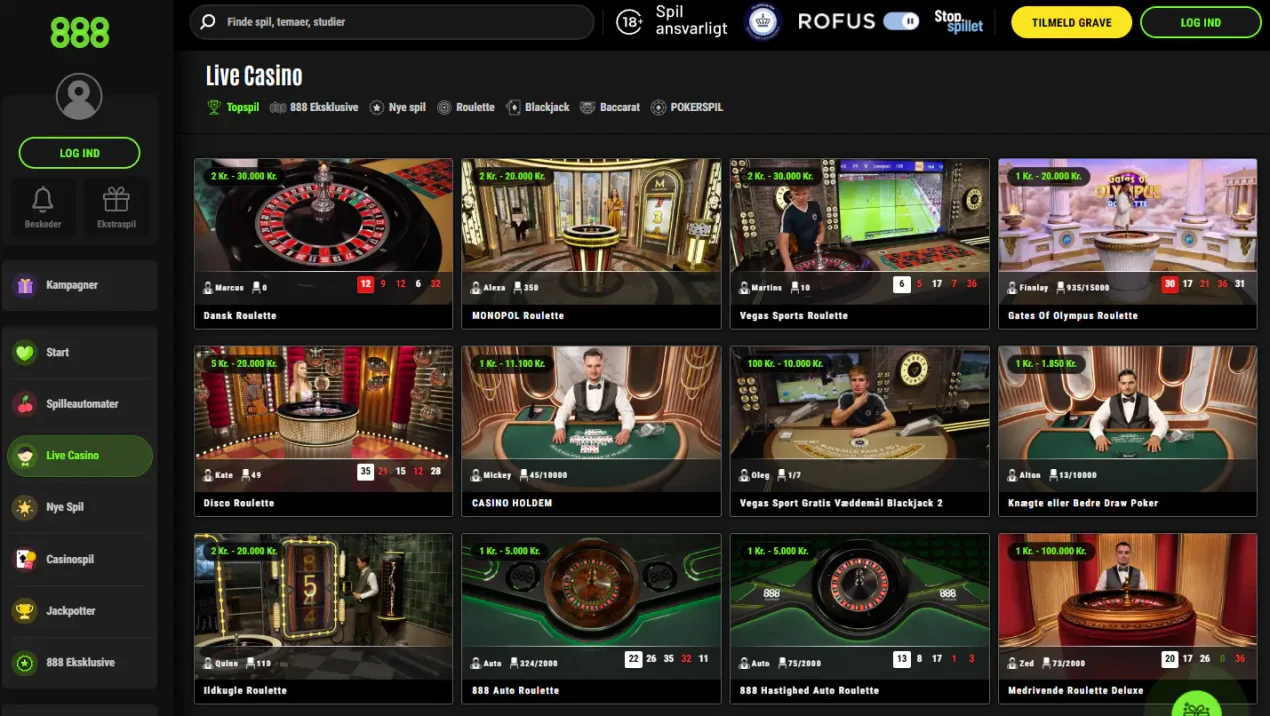
Task: Click the Nye spil star category icon
Action: (x=377, y=107)
